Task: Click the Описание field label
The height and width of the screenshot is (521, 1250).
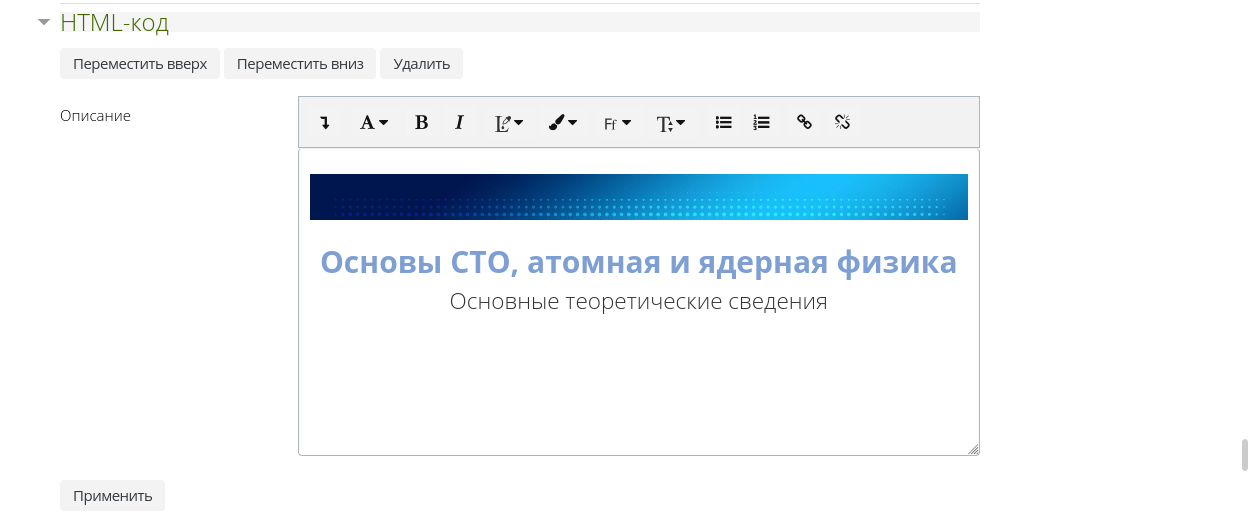Action: coord(95,115)
